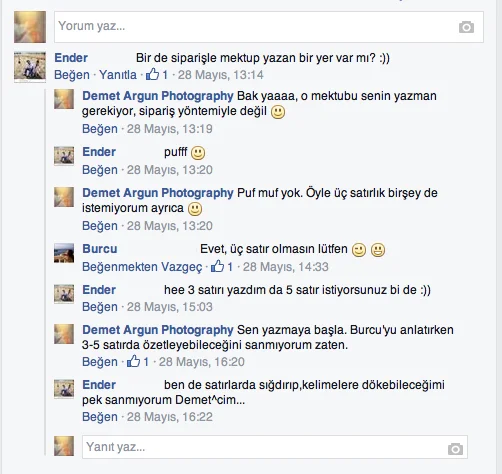502x474 pixels.
Task: Open Ender's avatar on the pufff reply
Action: click(64, 156)
